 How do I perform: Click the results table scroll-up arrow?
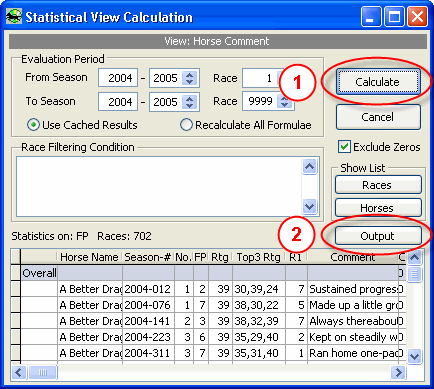pos(414,257)
